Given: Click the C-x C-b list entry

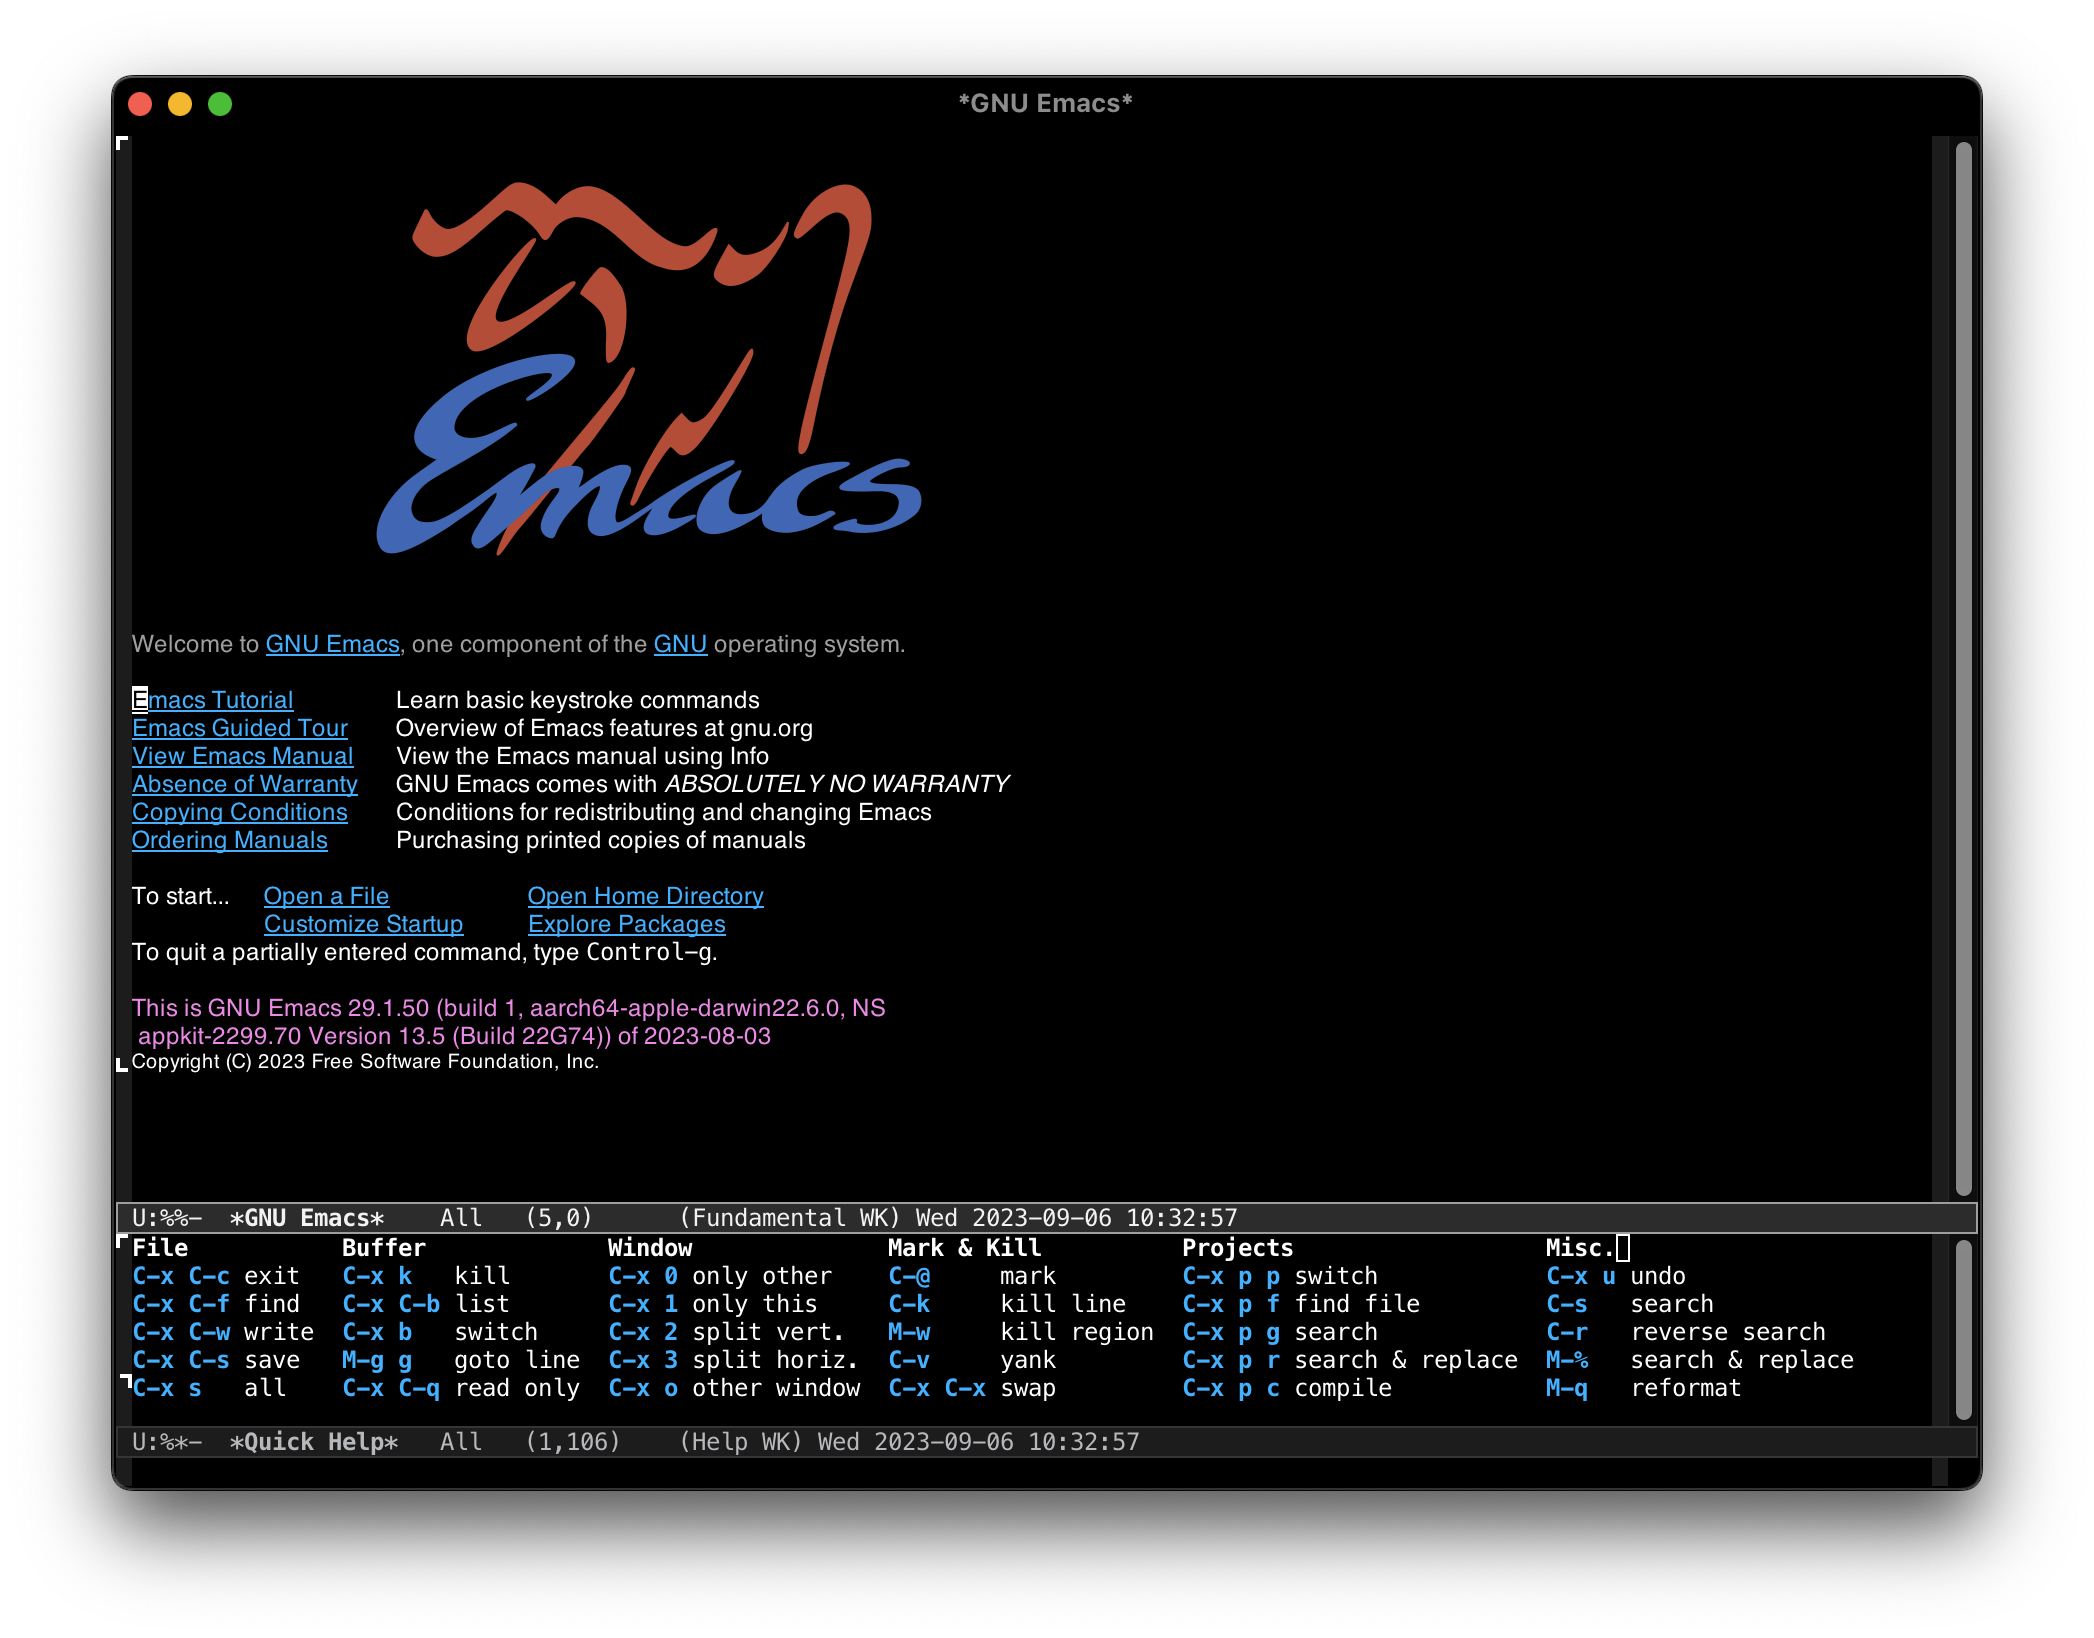Looking at the screenshot, I should tap(426, 1304).
